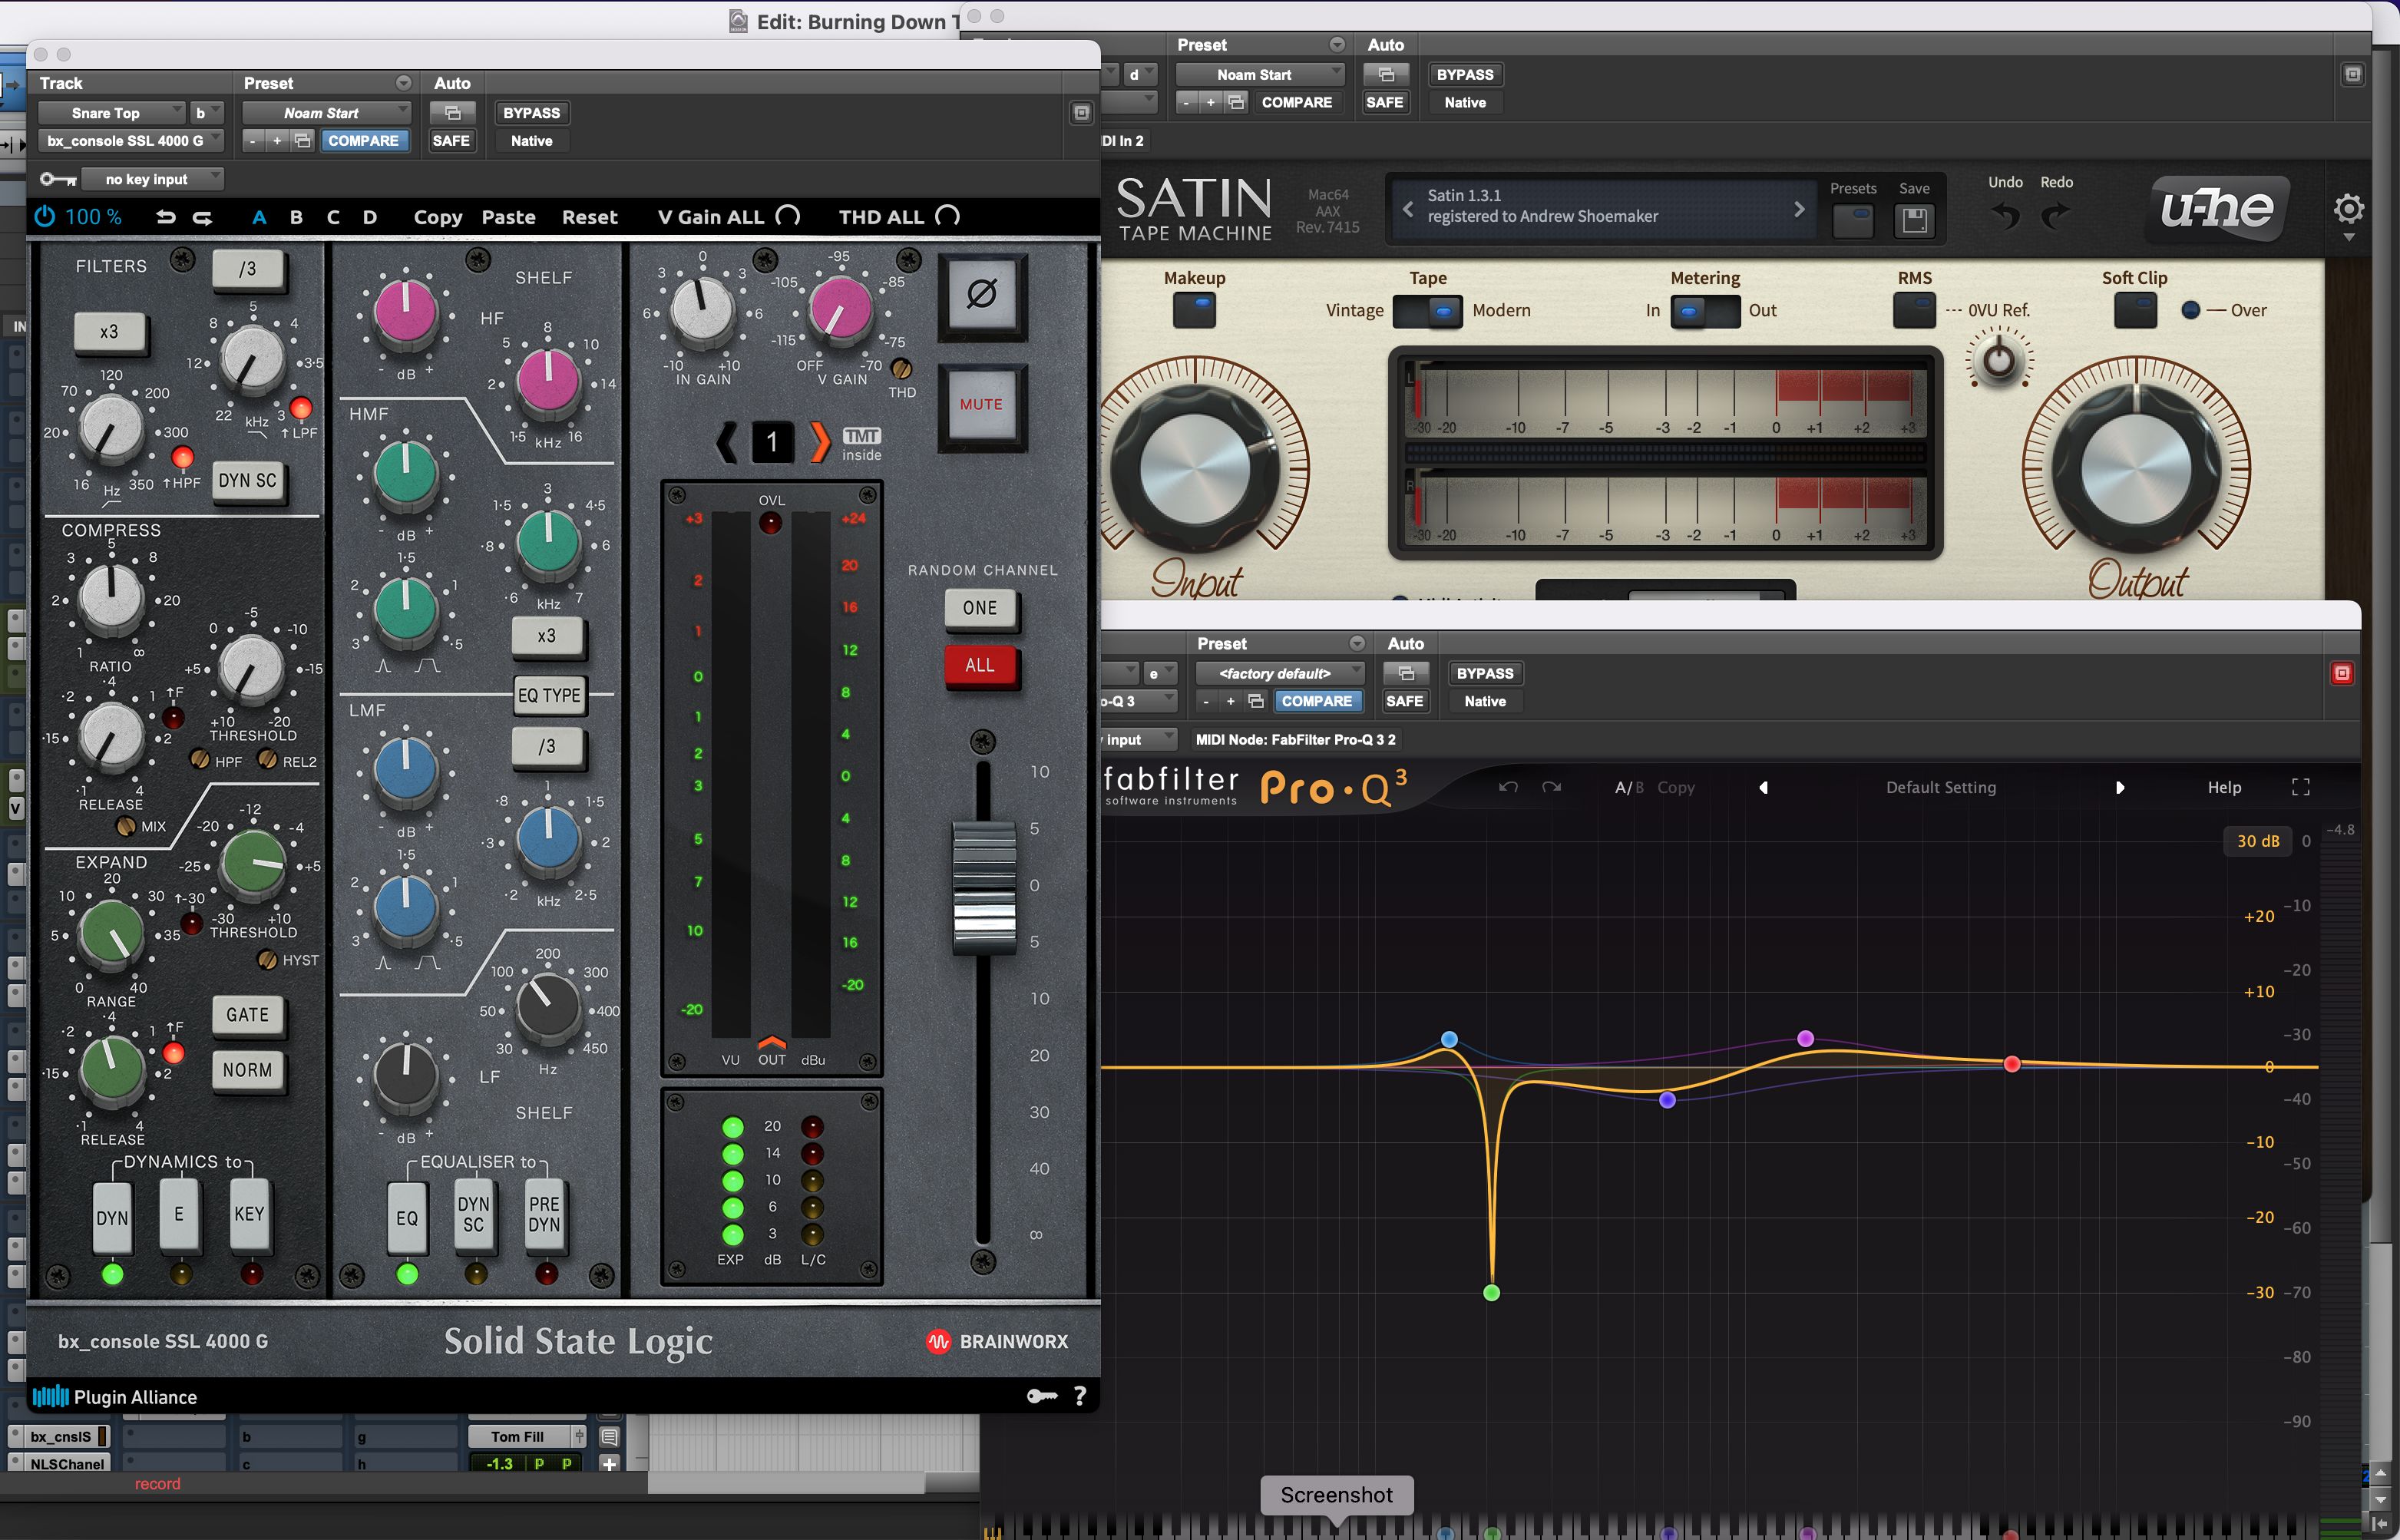Open the Pro-Q 30 dB range dropdown
Viewport: 2400px width, 1540px height.
tap(2258, 841)
